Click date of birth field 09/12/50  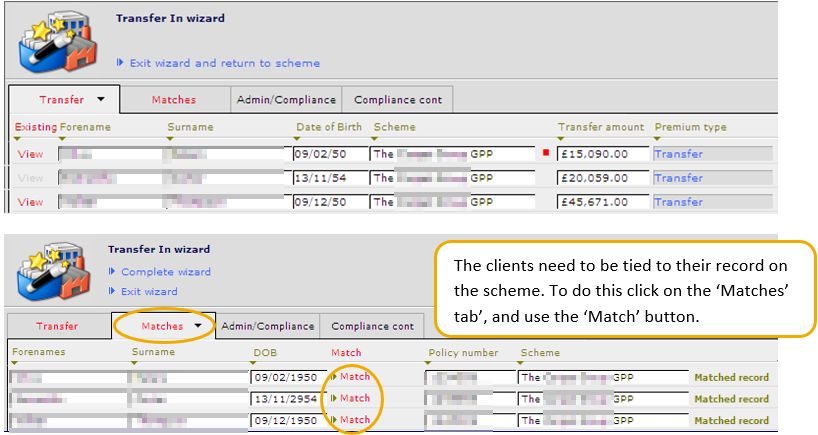pyautogui.click(x=330, y=202)
